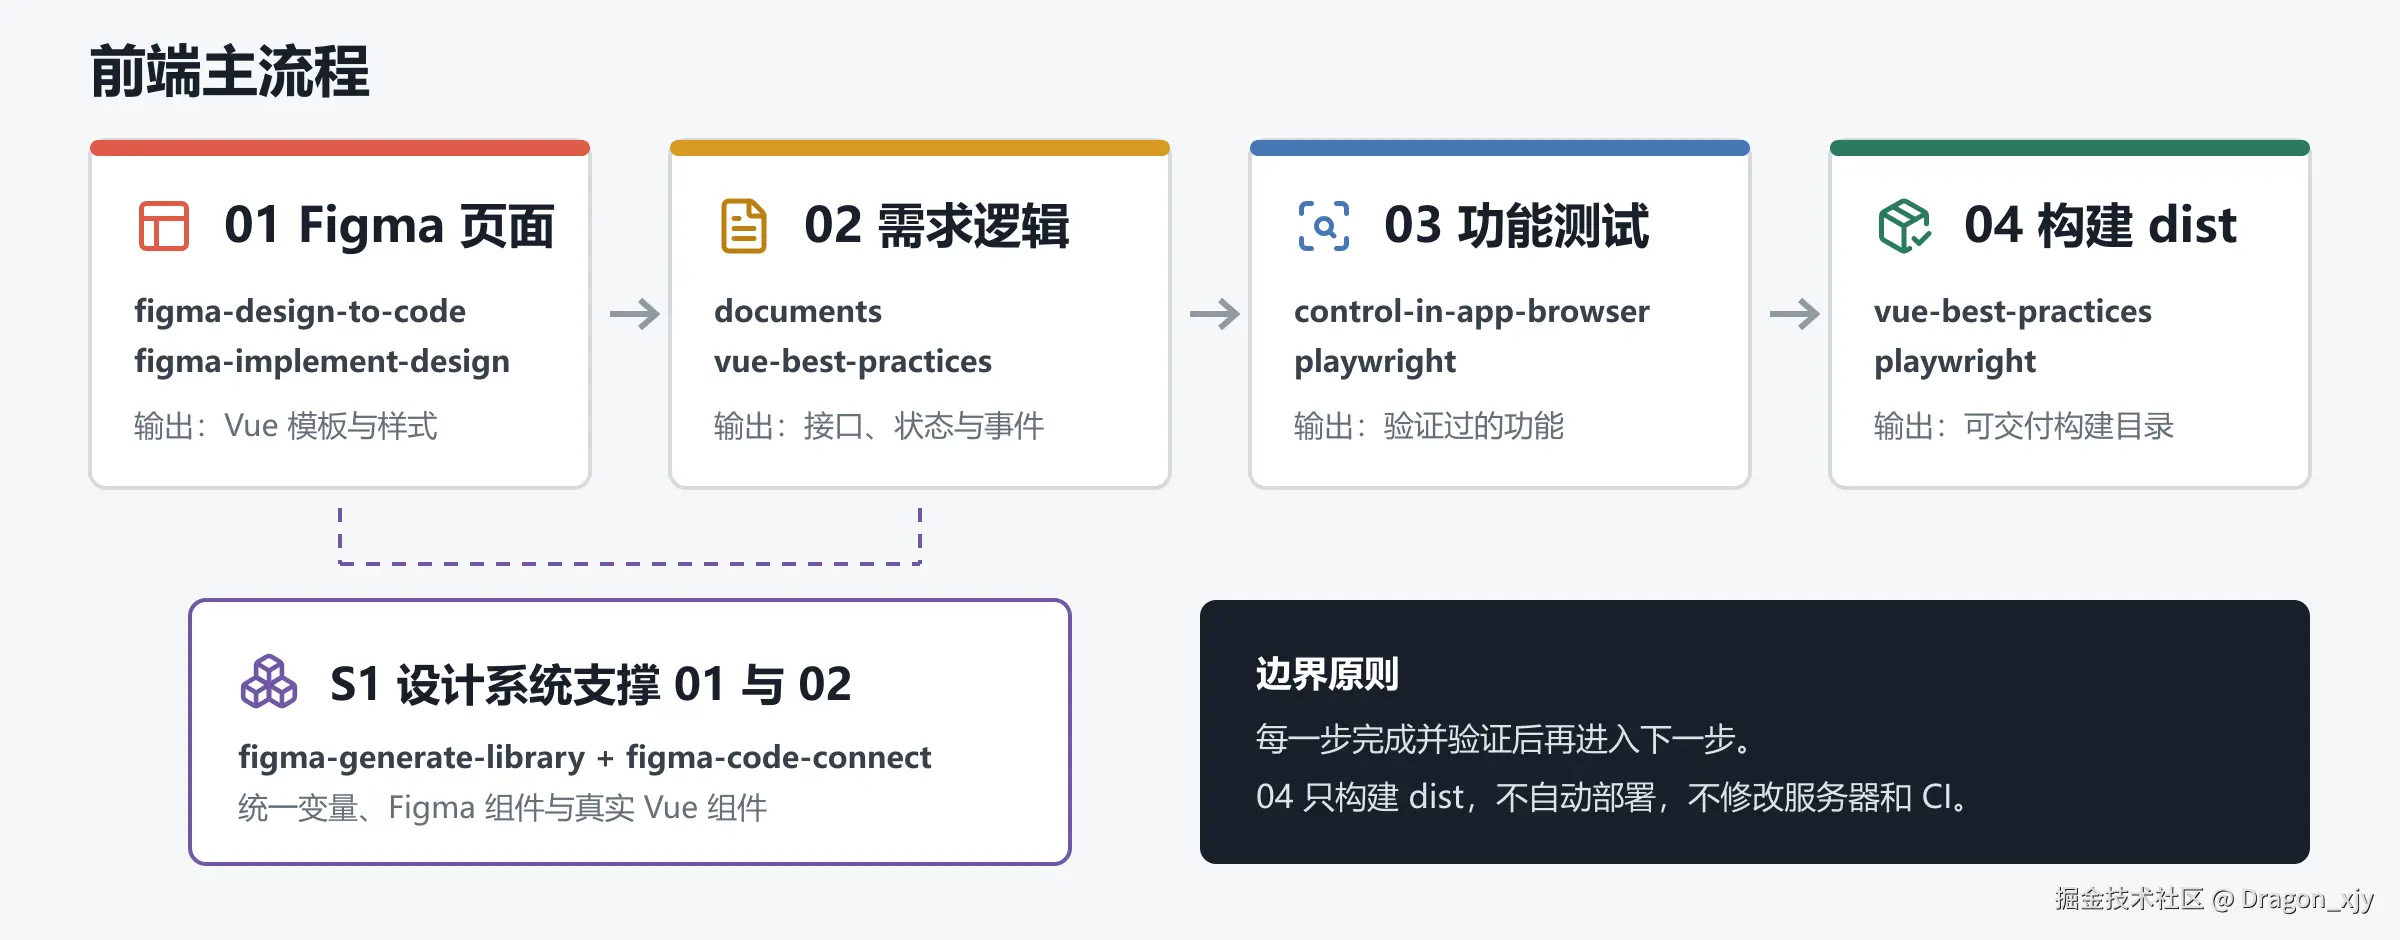Click figma-generate-library + figma-code-connect text
This screenshot has width=2400, height=940.
point(585,758)
